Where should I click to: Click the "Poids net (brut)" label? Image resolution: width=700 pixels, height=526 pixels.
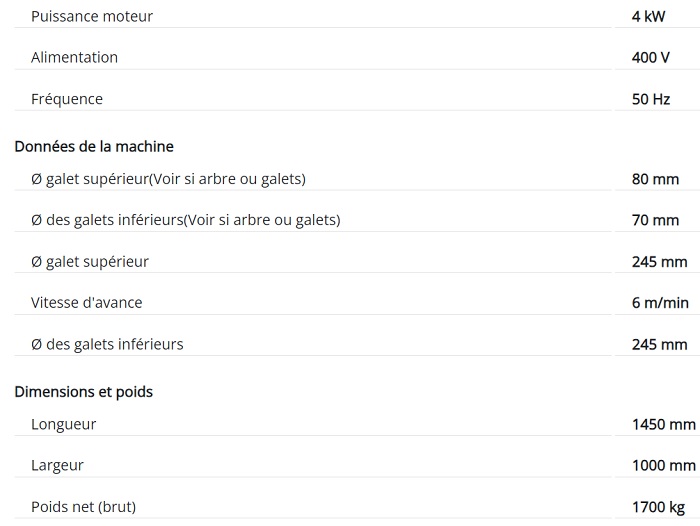point(83,507)
